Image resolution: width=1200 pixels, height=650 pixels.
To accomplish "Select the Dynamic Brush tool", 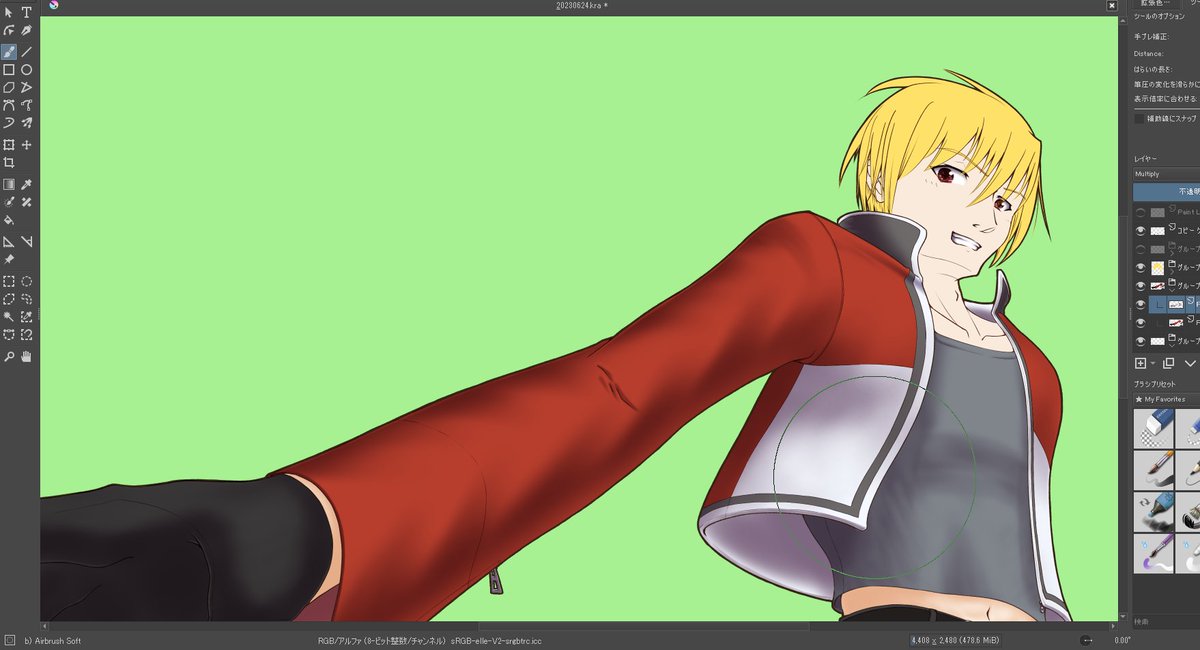I will (9, 123).
